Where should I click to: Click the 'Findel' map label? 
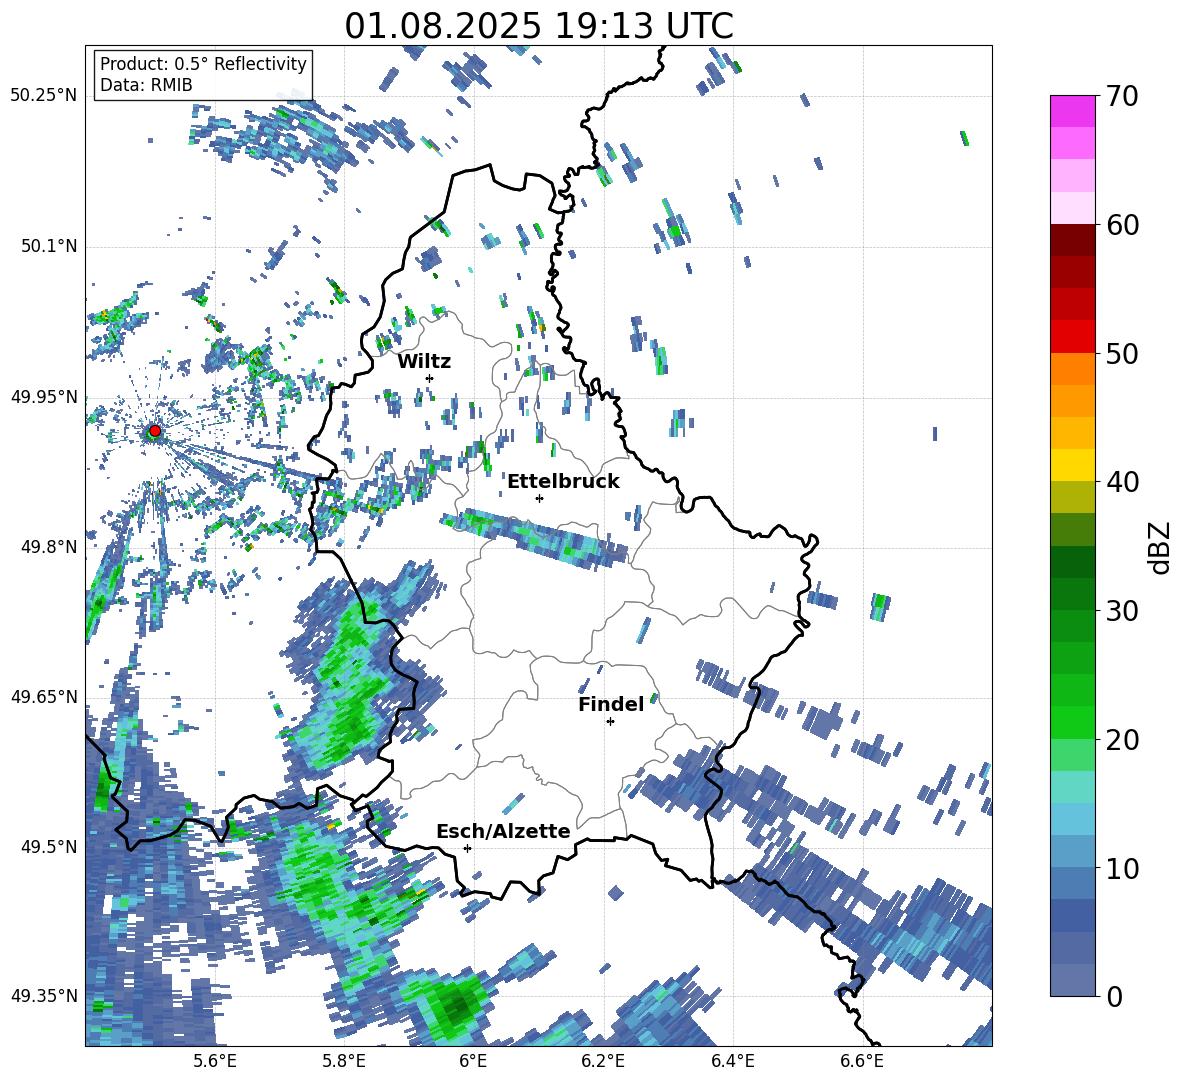pyautogui.click(x=611, y=704)
